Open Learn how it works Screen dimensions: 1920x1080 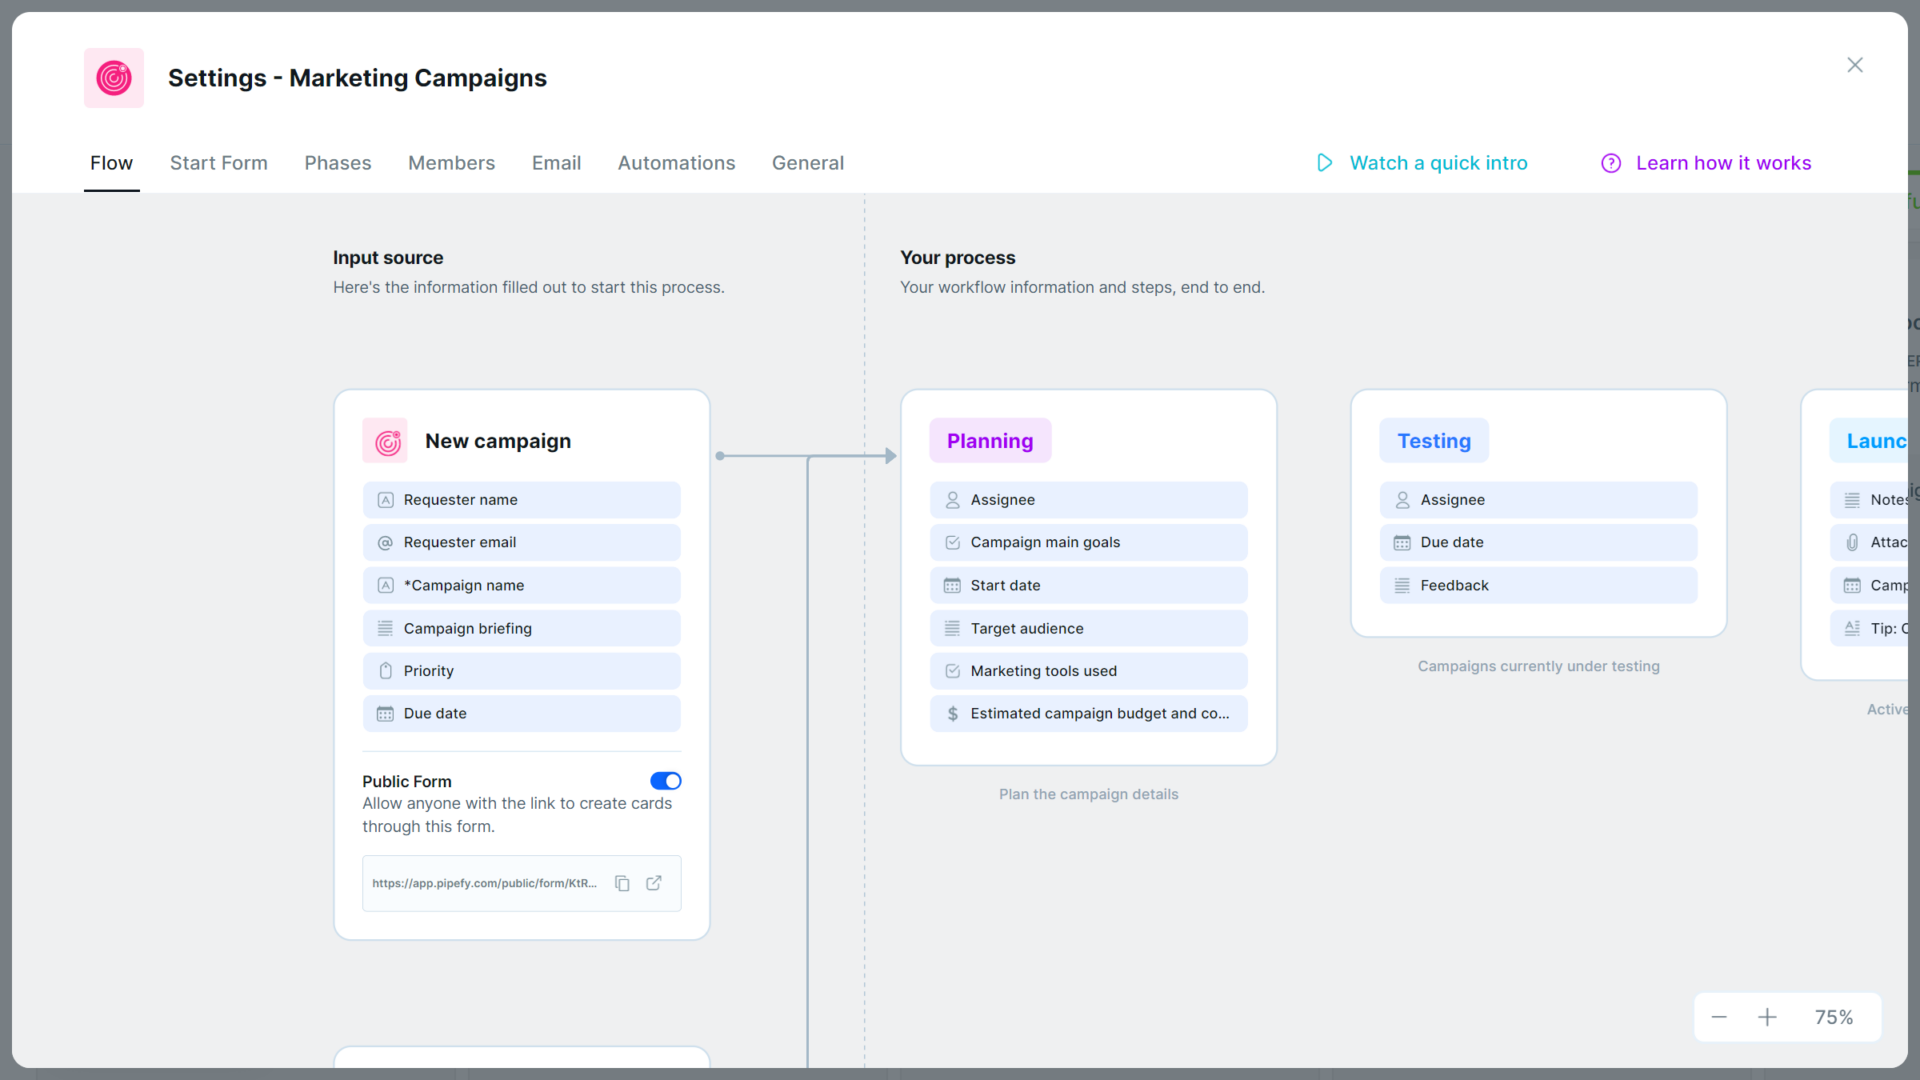pyautogui.click(x=1724, y=162)
